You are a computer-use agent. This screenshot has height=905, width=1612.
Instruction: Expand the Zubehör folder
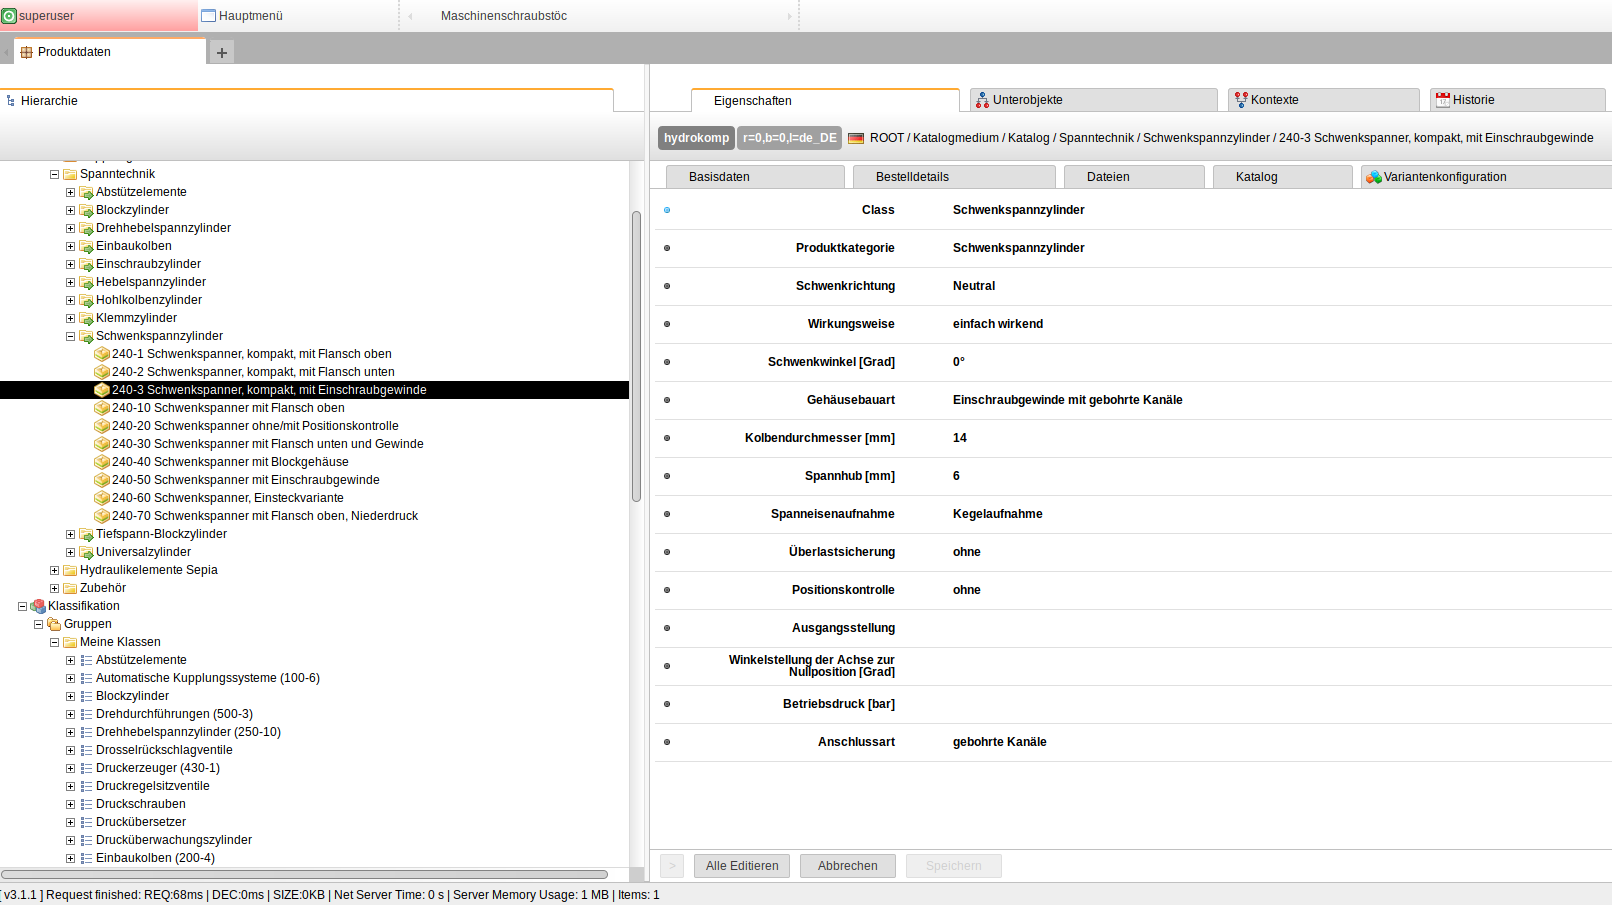[x=54, y=588]
